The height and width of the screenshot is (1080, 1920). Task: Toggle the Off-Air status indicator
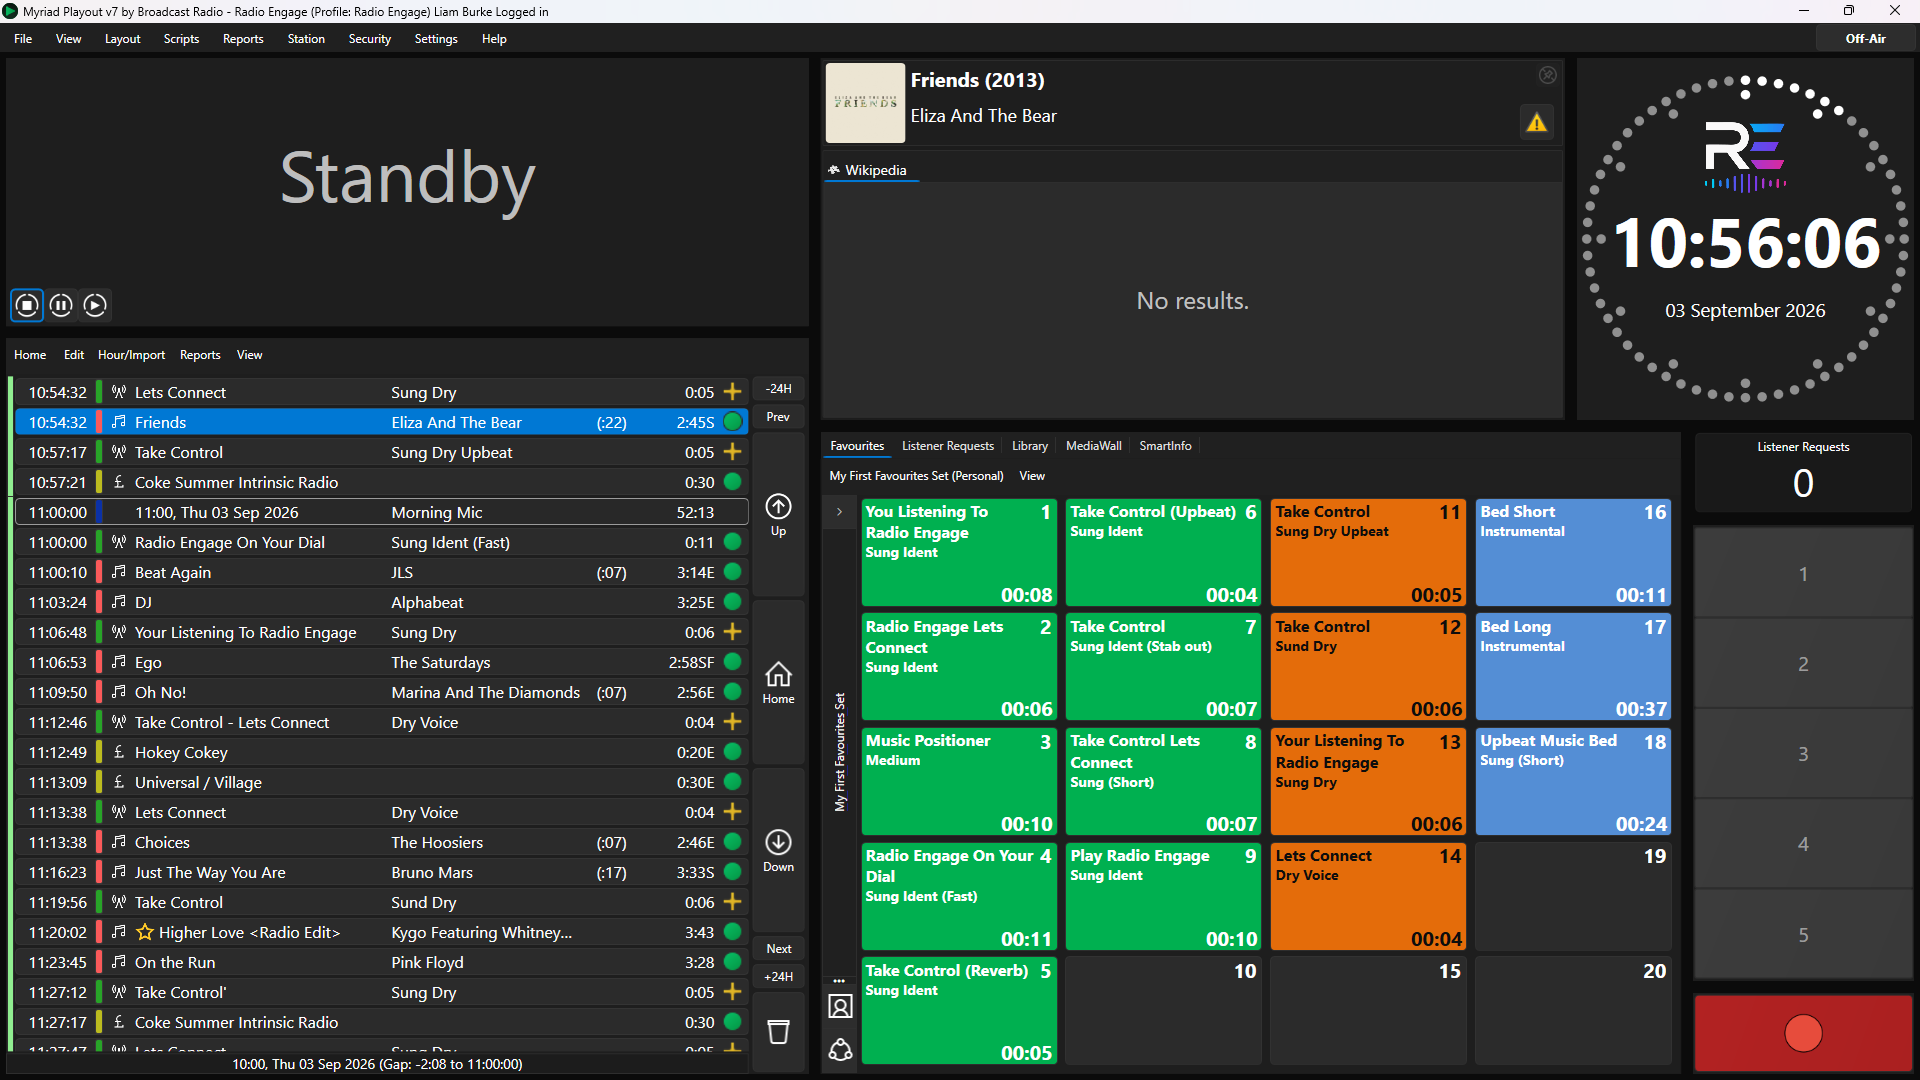[1865, 39]
